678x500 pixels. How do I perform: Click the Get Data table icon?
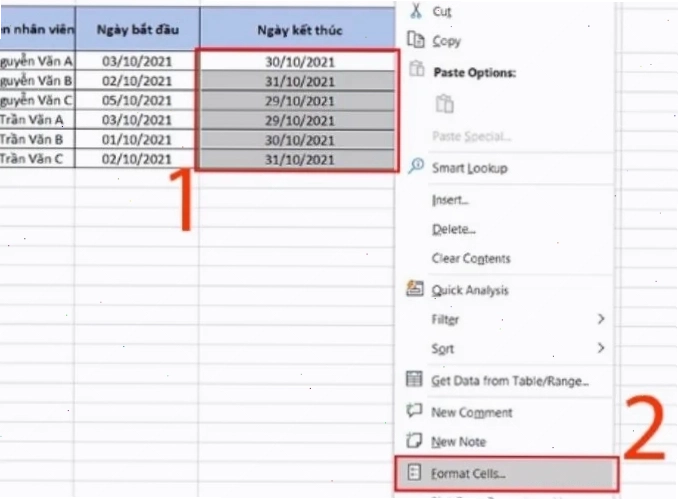click(414, 379)
